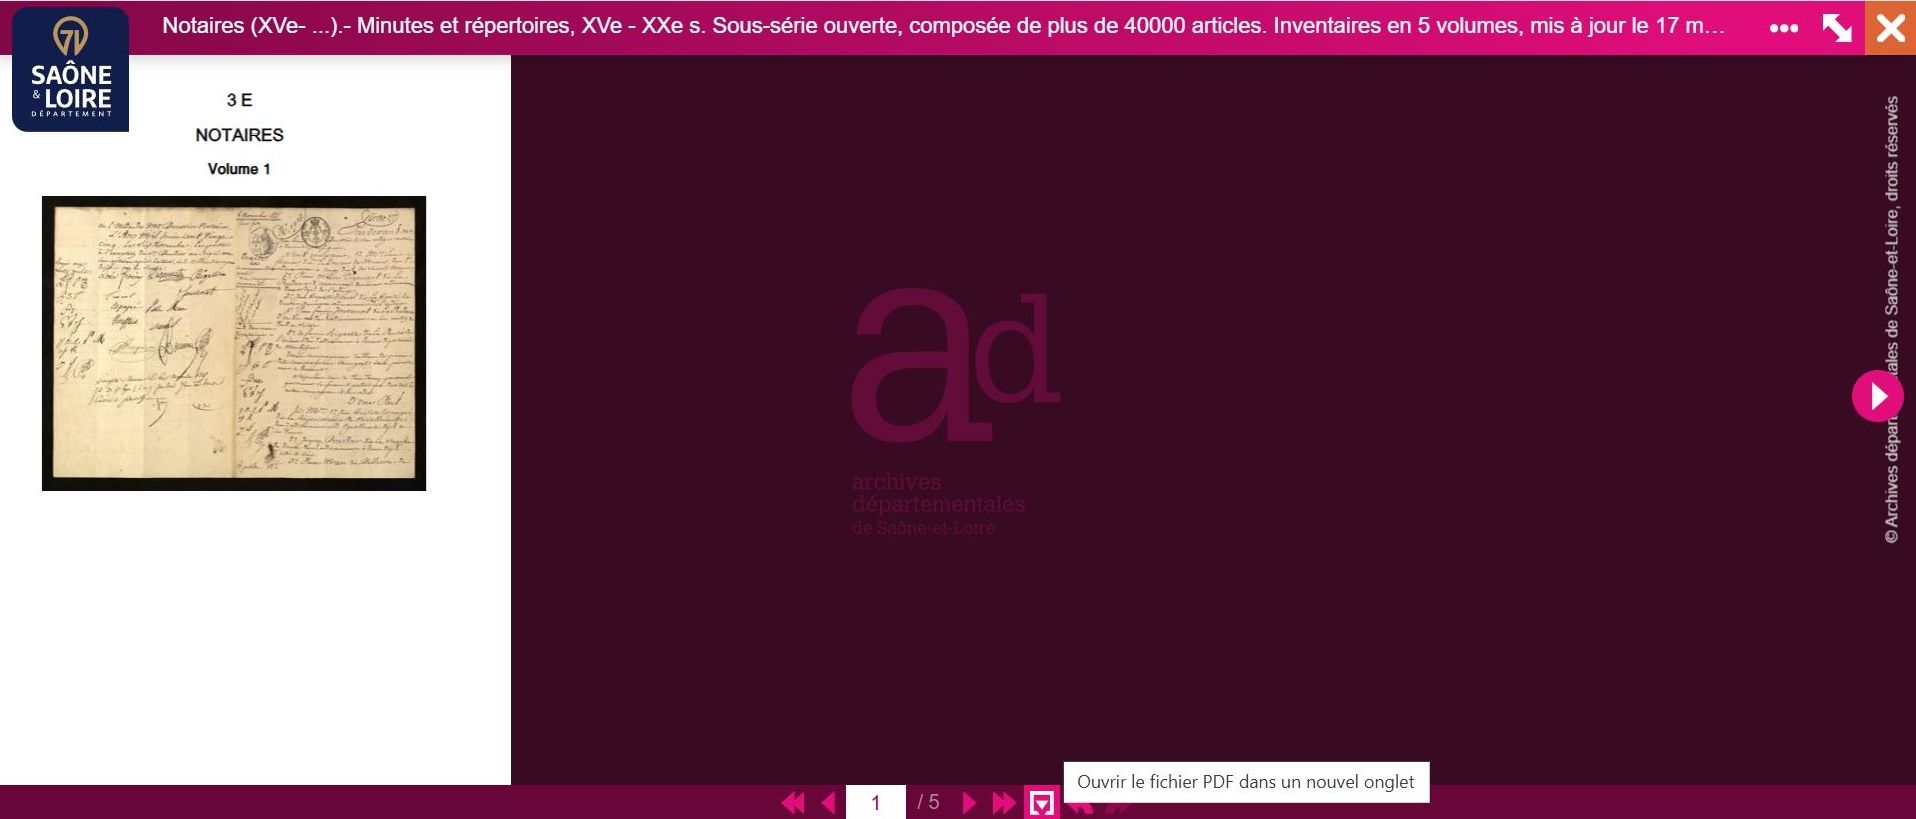Expand the truncated Notaires title in header
The width and height of the screenshot is (1916, 819).
pos(943,26)
